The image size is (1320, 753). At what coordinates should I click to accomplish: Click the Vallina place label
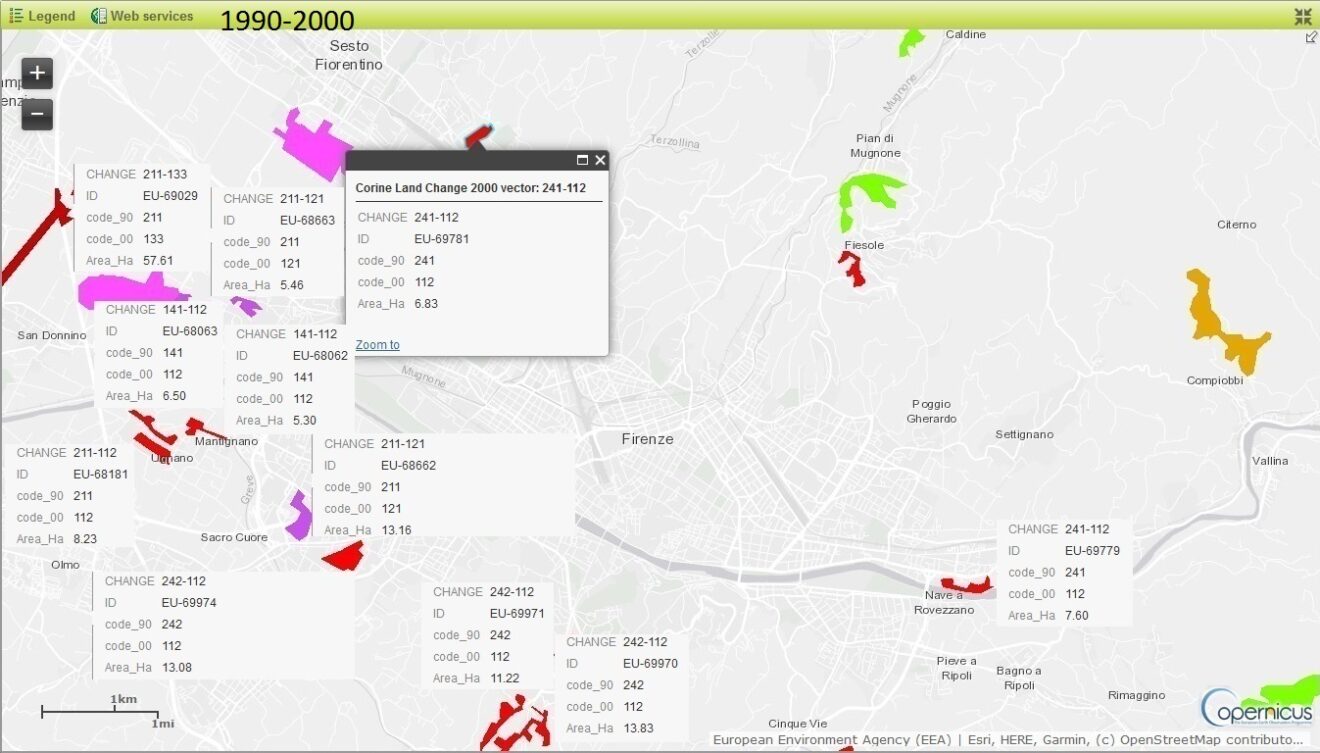click(x=1270, y=461)
